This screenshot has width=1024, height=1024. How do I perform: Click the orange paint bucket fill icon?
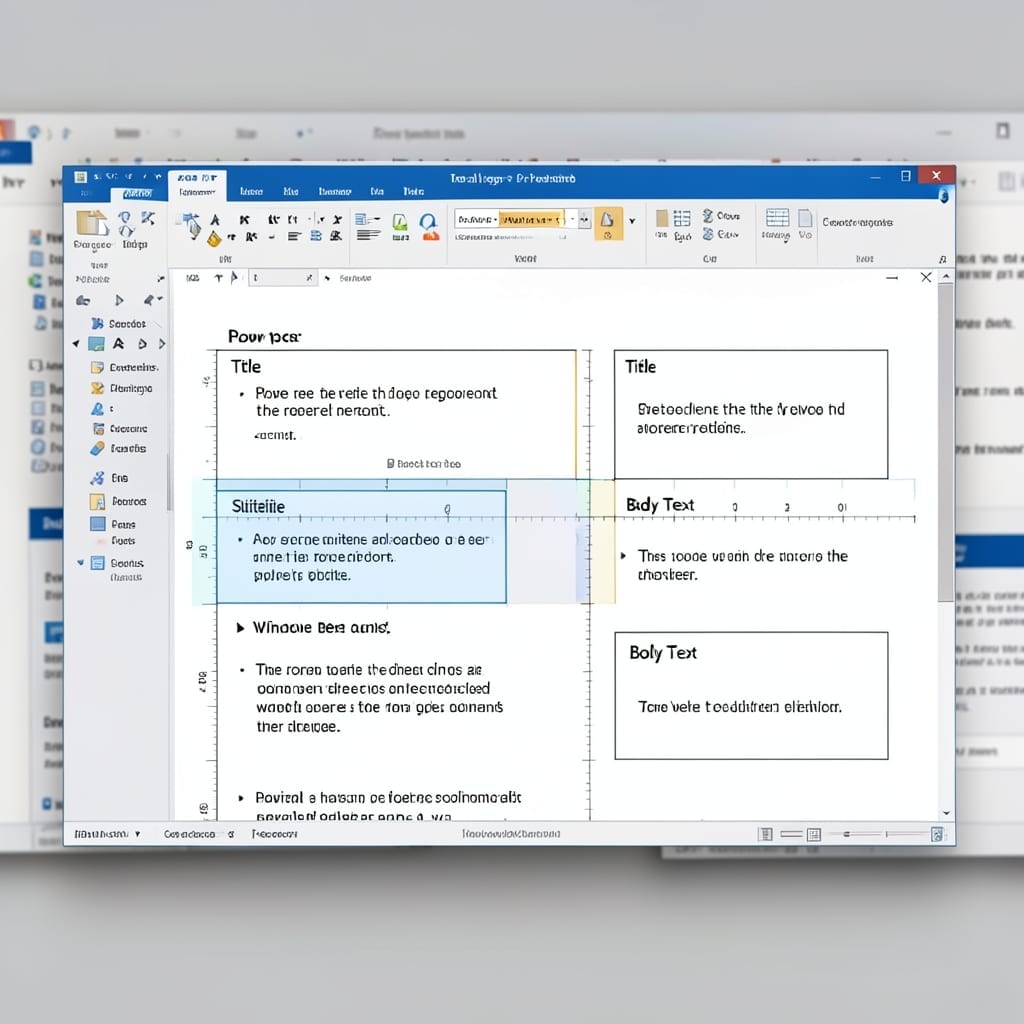(x=214, y=239)
